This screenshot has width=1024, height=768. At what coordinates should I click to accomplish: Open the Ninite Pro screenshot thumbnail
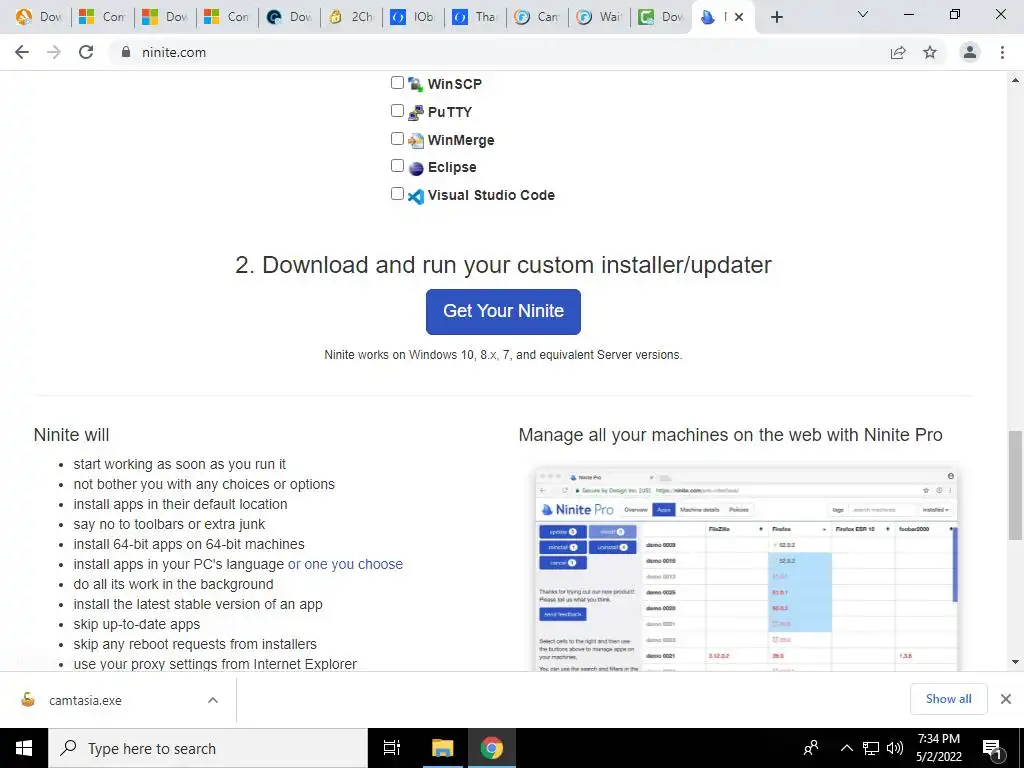746,569
